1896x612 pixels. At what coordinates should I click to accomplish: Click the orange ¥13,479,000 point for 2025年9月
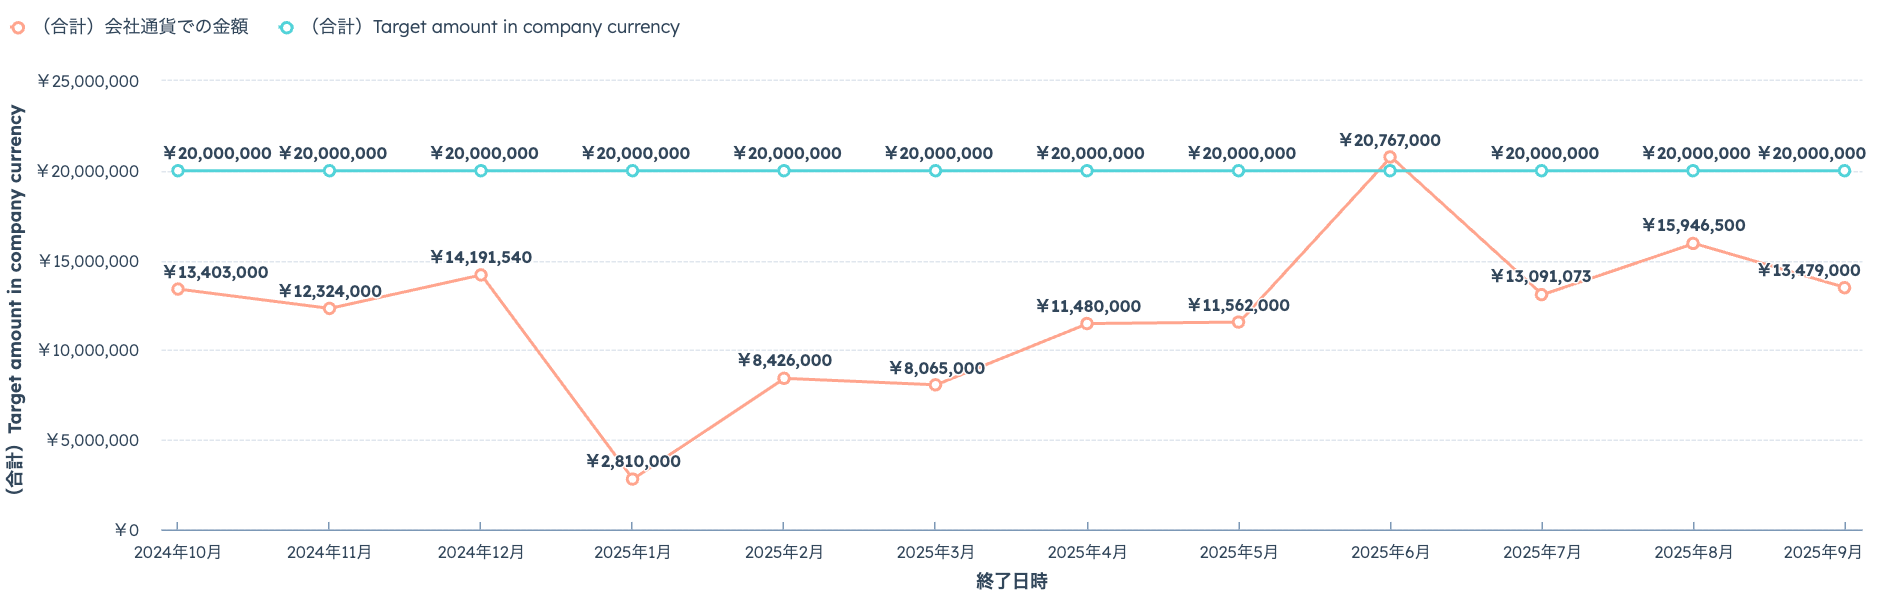tap(1844, 288)
